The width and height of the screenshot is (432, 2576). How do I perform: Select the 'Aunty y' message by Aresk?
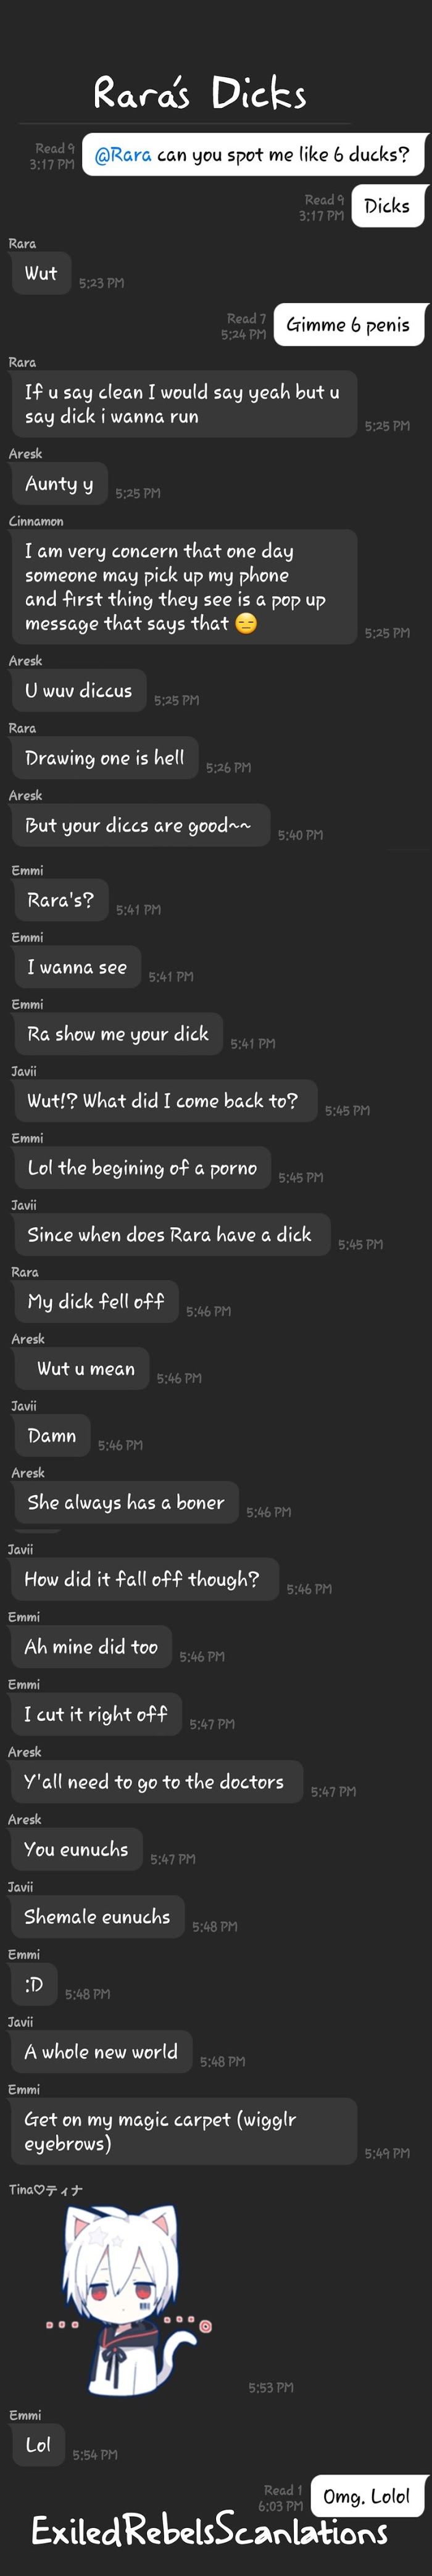(59, 484)
